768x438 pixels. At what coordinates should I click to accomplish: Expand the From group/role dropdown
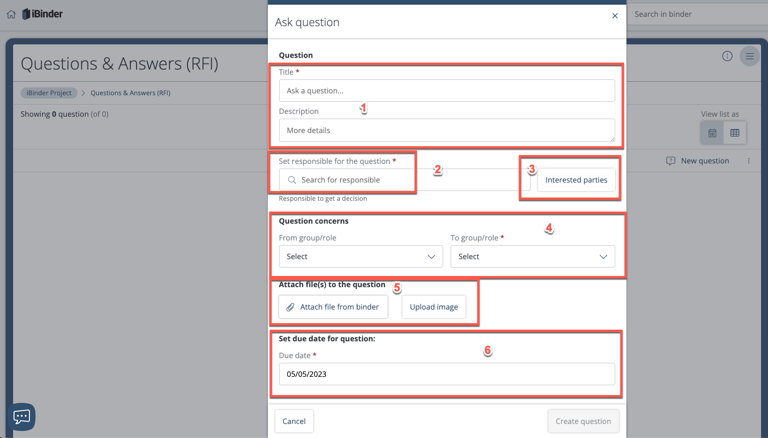point(361,257)
